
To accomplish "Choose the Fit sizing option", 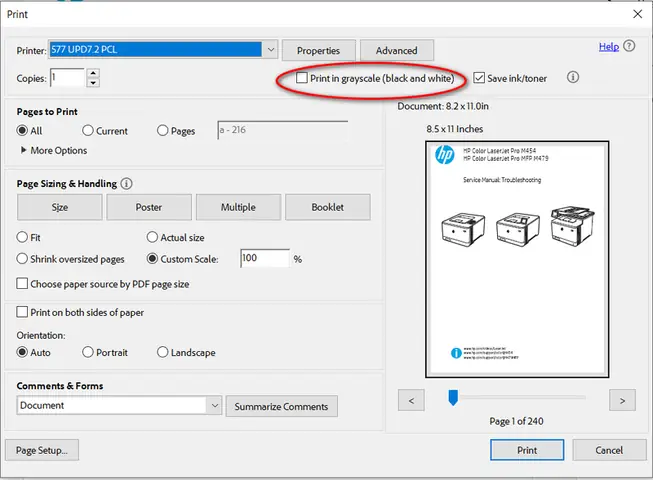I will tap(22, 237).
